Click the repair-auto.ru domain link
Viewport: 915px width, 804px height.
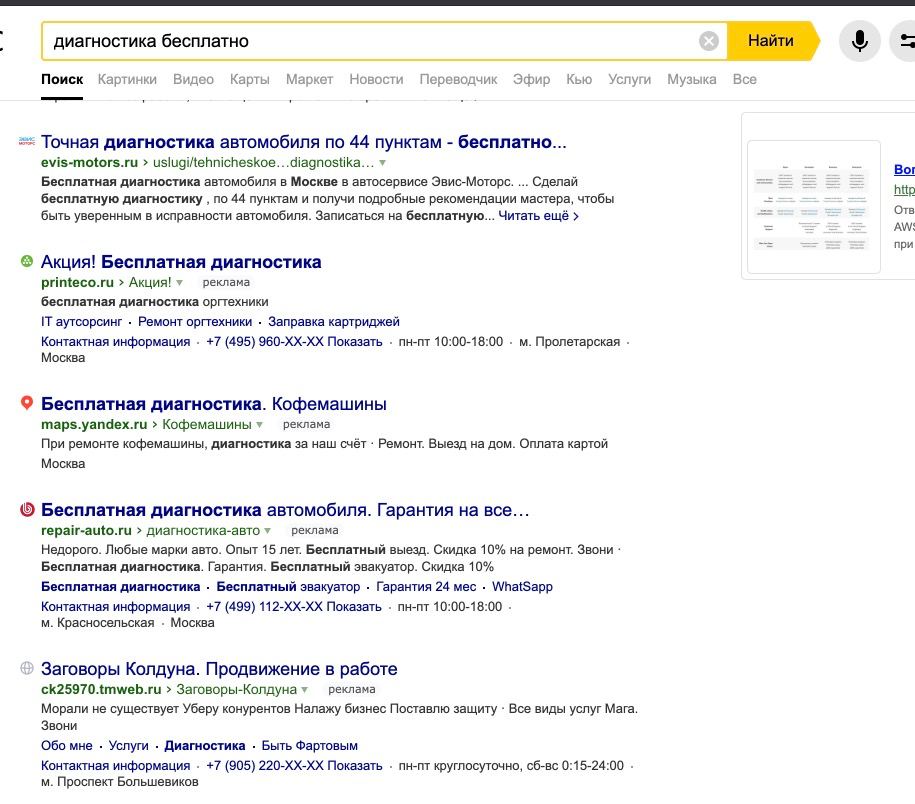[x=86, y=530]
